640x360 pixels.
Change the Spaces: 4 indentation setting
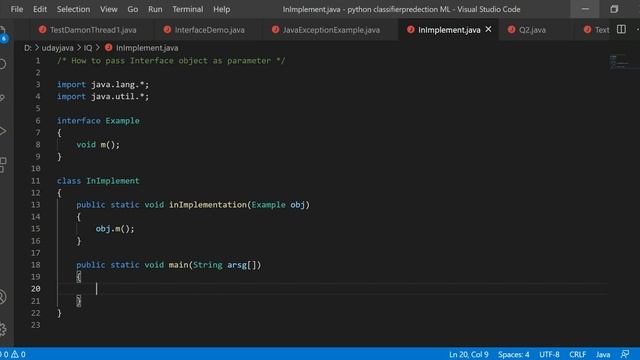(513, 354)
